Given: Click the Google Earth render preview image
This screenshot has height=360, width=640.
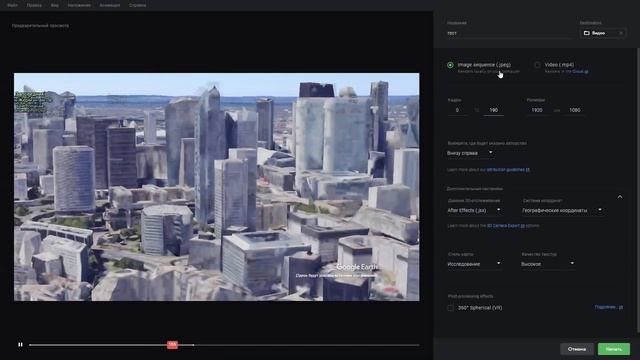Looking at the screenshot, I should (217, 187).
